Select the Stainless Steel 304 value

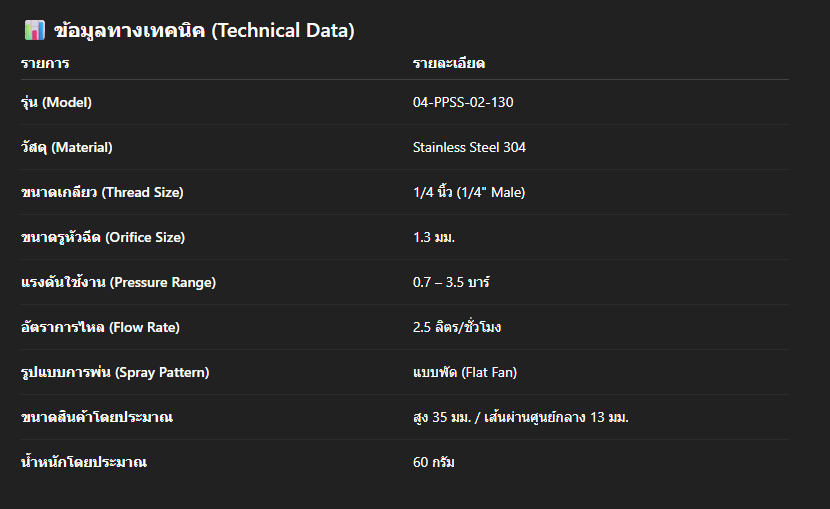pyautogui.click(x=469, y=147)
